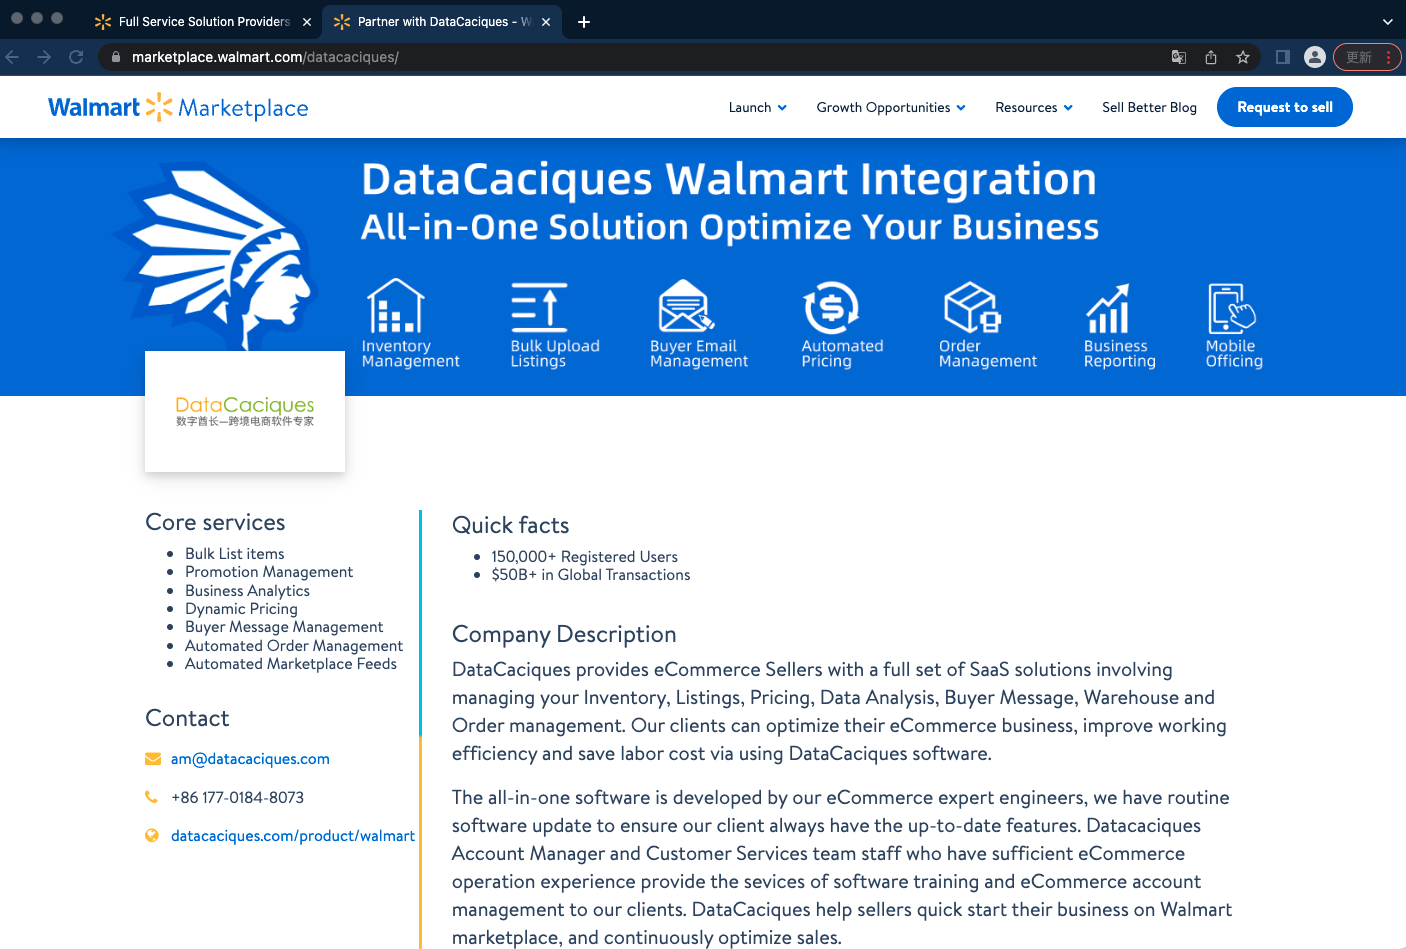This screenshot has width=1406, height=949.
Task: Click the DataCaciques logo card
Action: (245, 411)
